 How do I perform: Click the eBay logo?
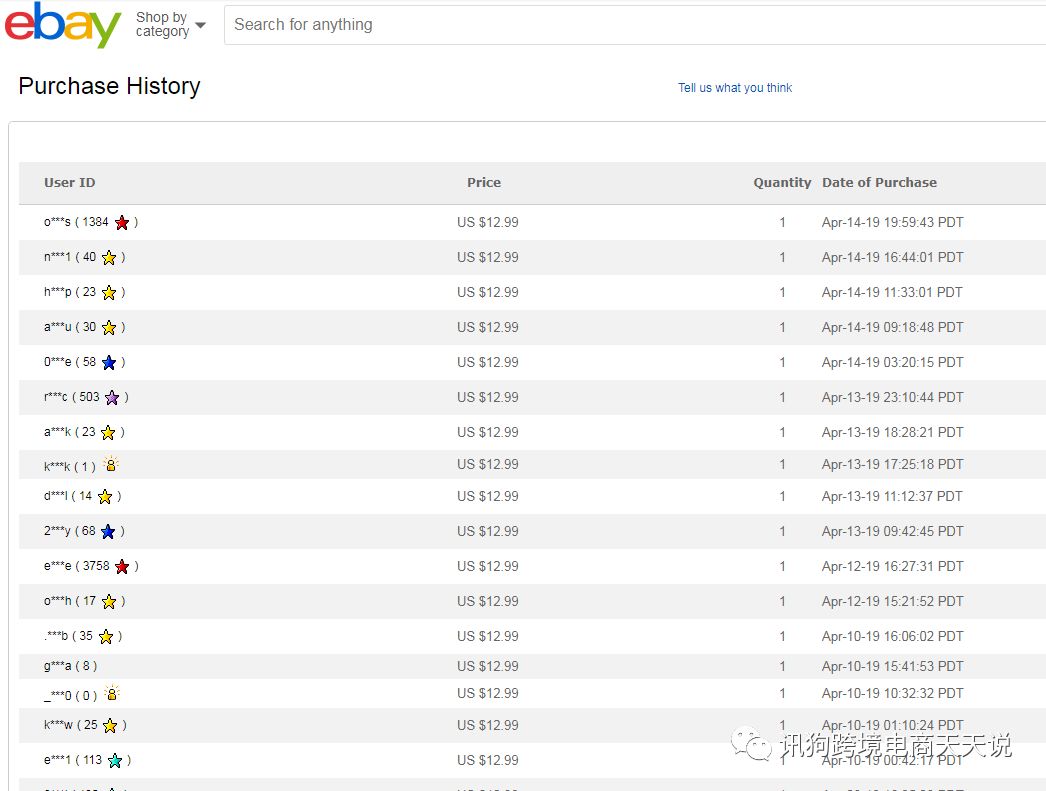(x=63, y=25)
